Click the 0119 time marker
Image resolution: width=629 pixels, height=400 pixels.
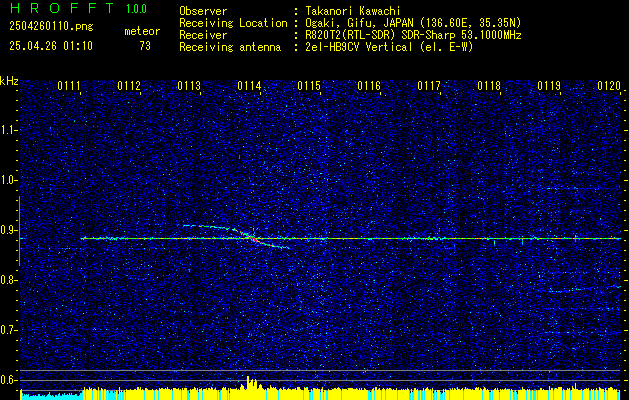coord(549,86)
